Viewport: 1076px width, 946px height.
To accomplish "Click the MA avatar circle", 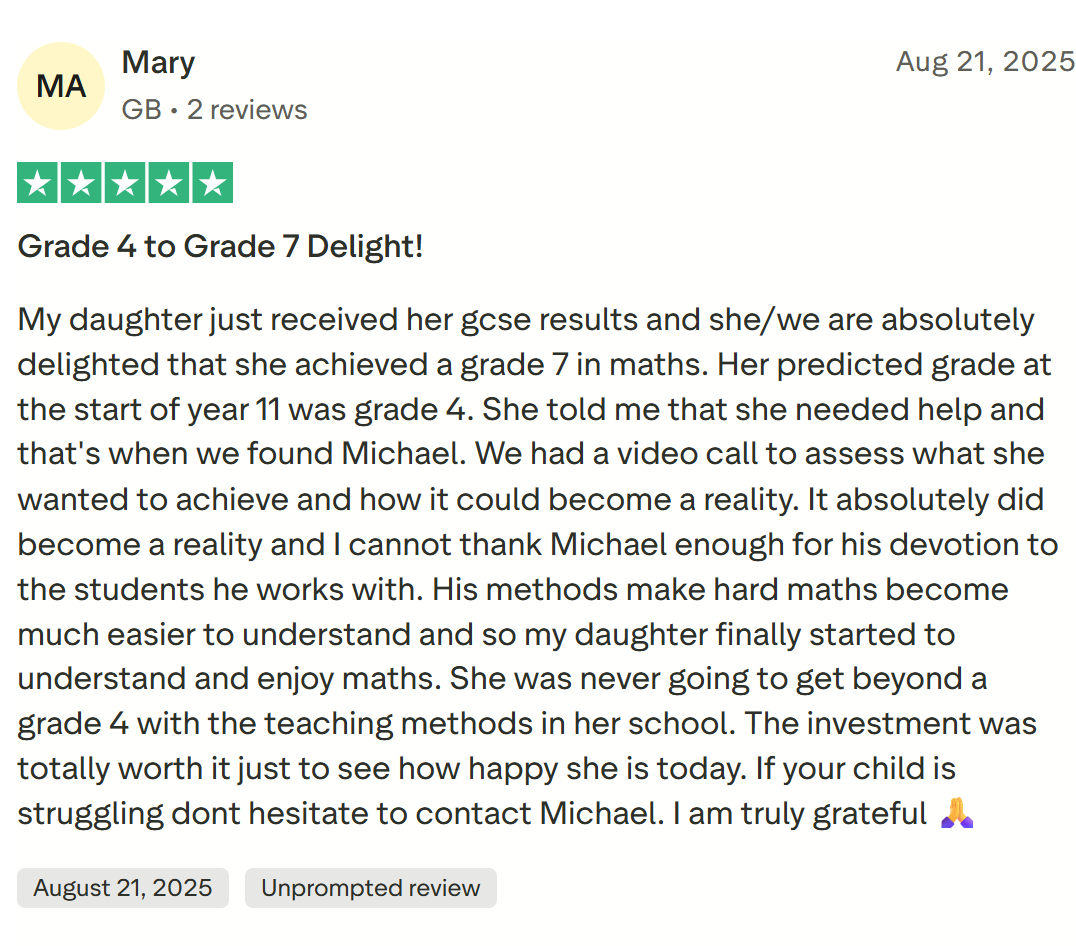I will point(61,86).
